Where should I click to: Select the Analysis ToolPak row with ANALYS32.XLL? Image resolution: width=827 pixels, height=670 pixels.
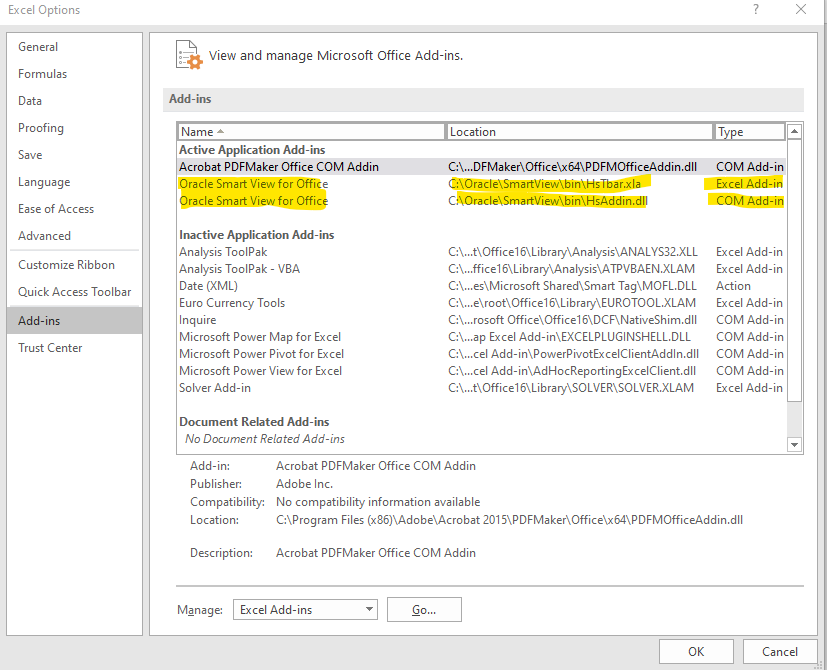point(481,252)
